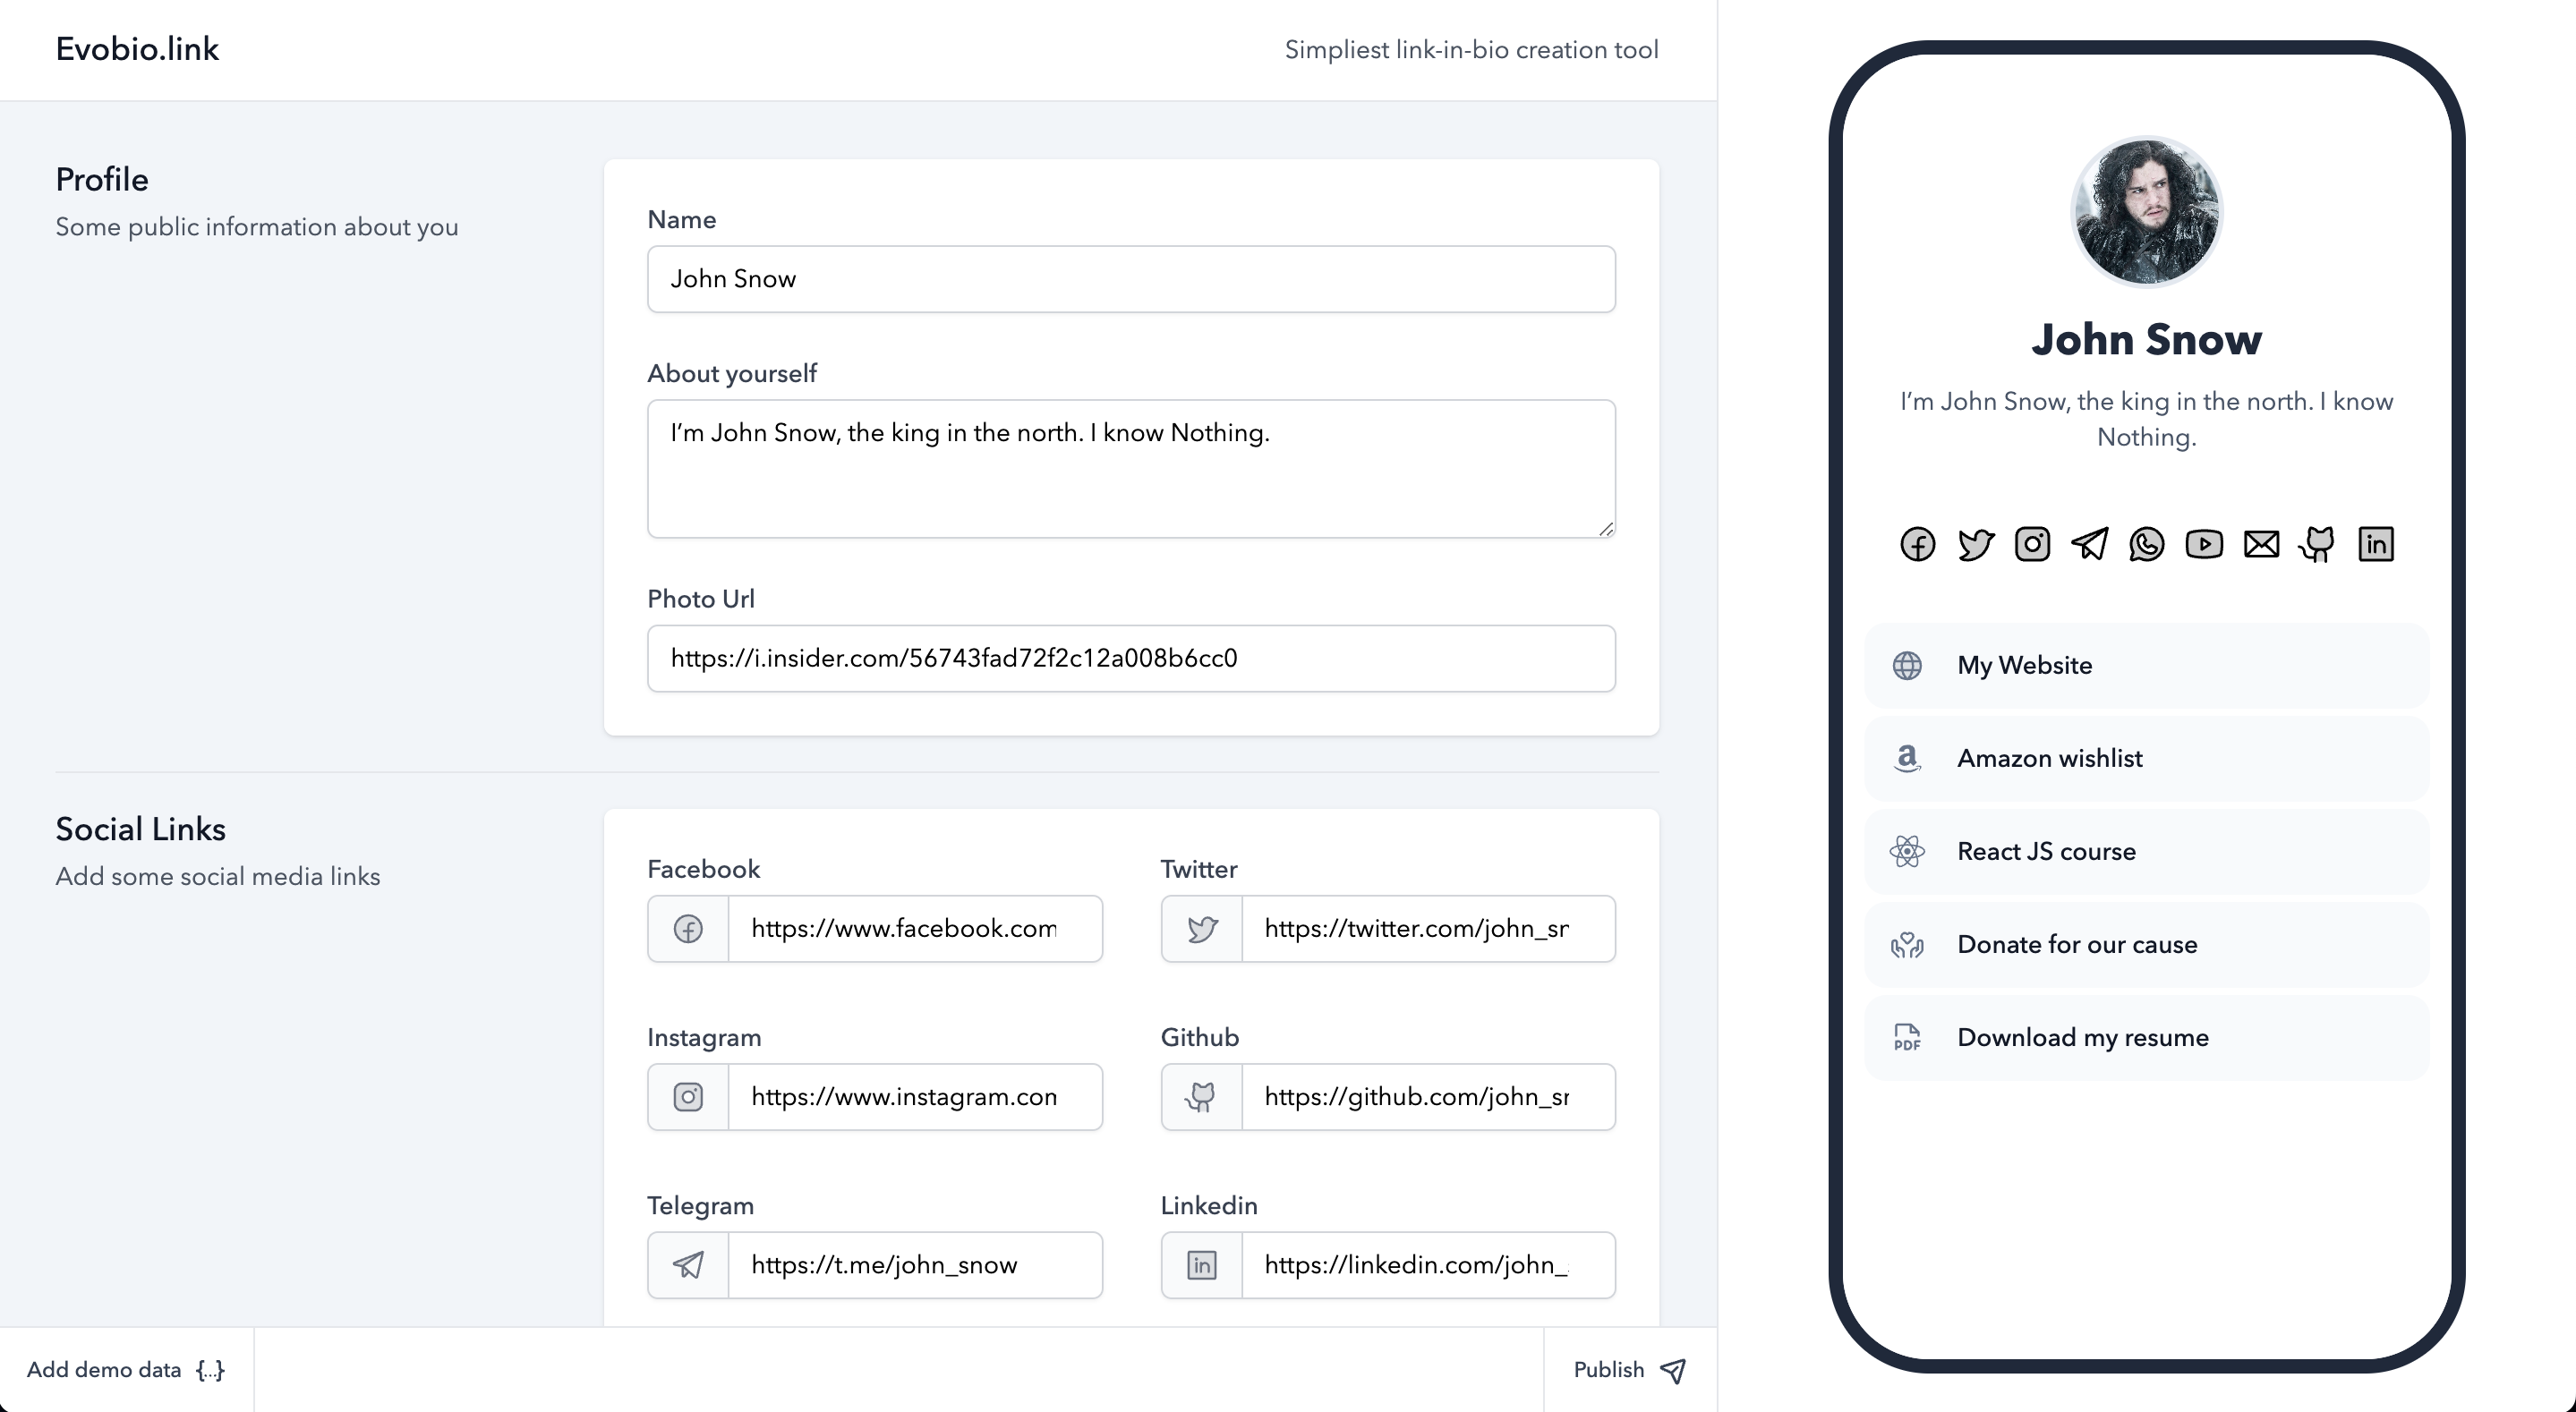Screen dimensions: 2576x1412
Task: Click the curly braces icon next to Add demo data
Action: 210,1370
